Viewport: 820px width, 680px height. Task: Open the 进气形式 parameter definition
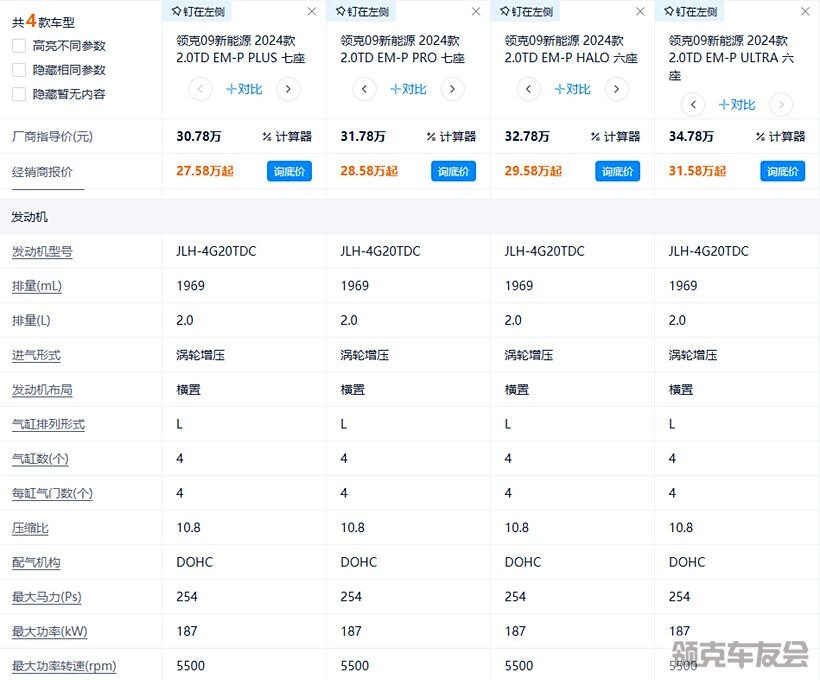coord(36,356)
